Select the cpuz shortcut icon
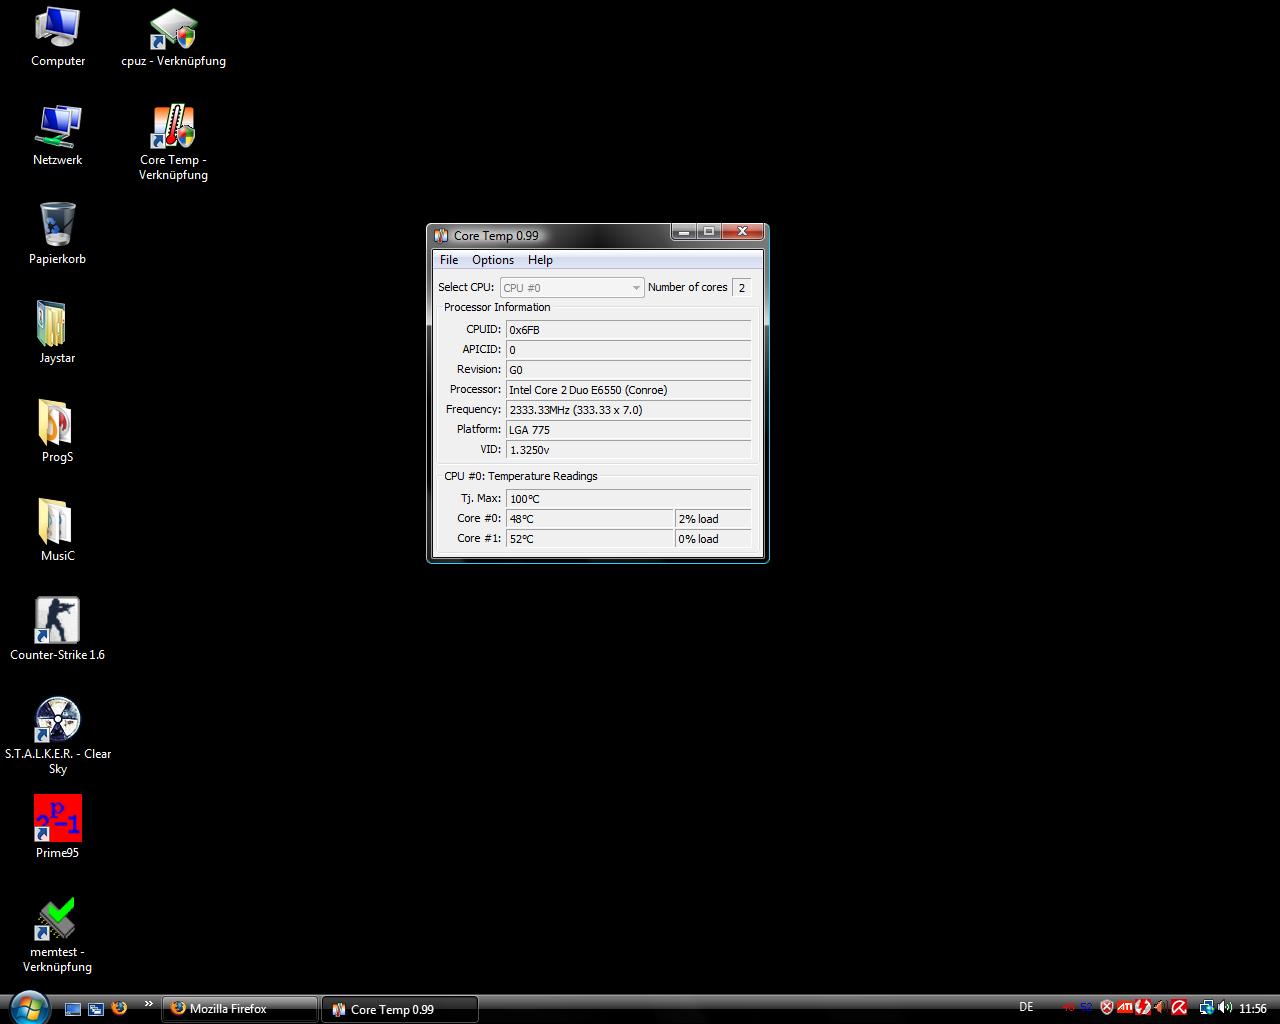 173,37
